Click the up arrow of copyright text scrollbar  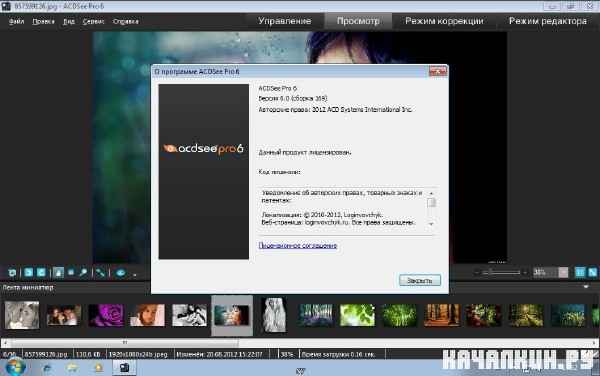click(x=431, y=193)
